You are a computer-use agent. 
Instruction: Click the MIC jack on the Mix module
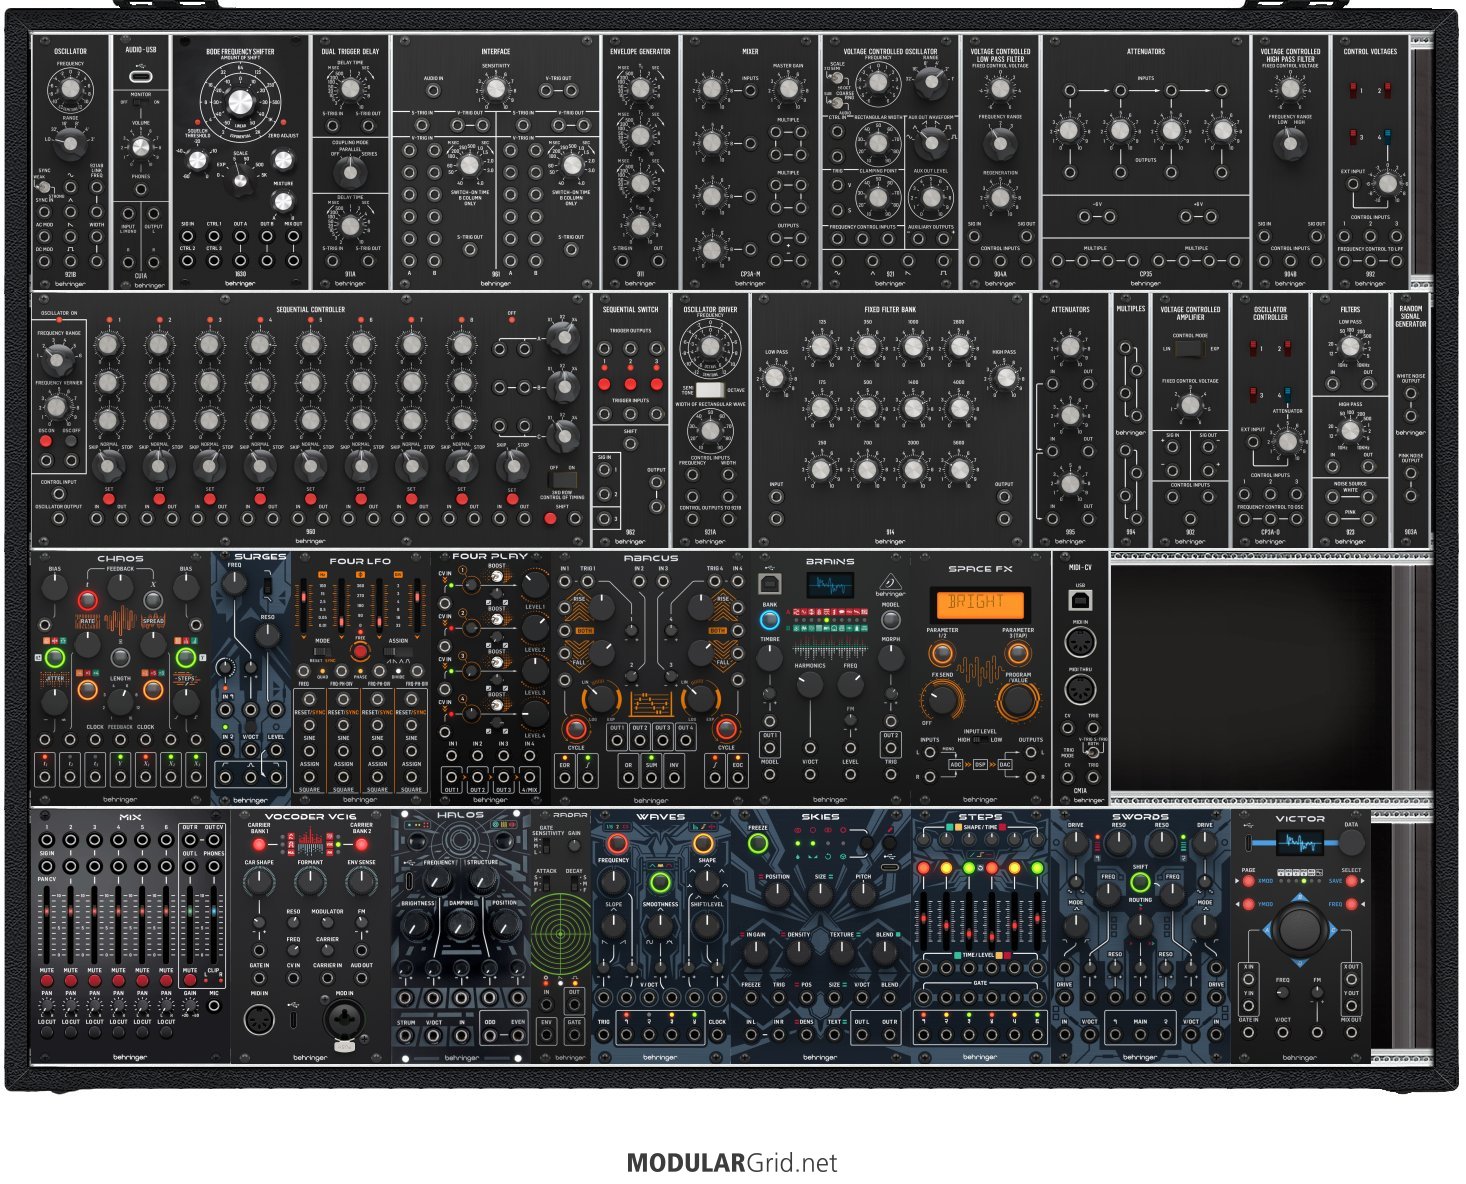click(x=214, y=1005)
